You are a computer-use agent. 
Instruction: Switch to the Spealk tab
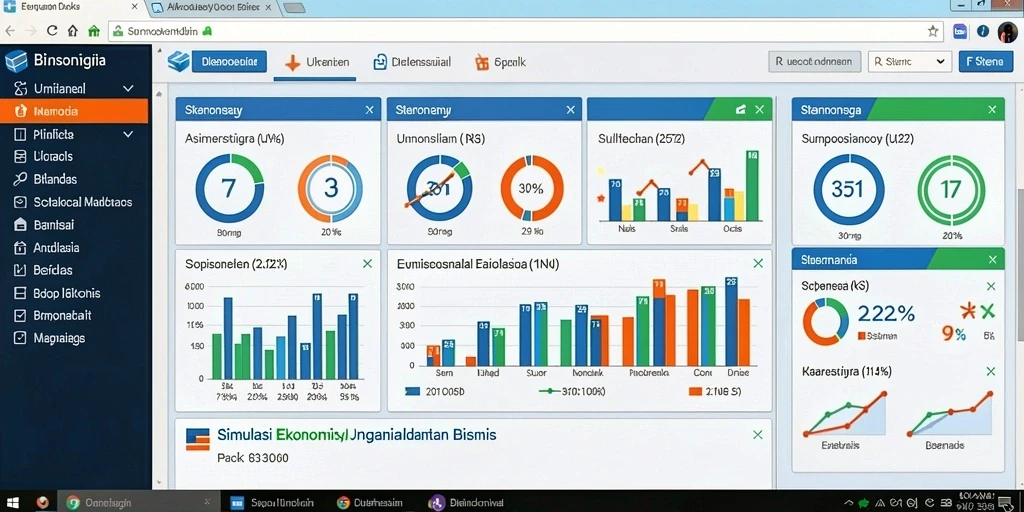pos(500,63)
